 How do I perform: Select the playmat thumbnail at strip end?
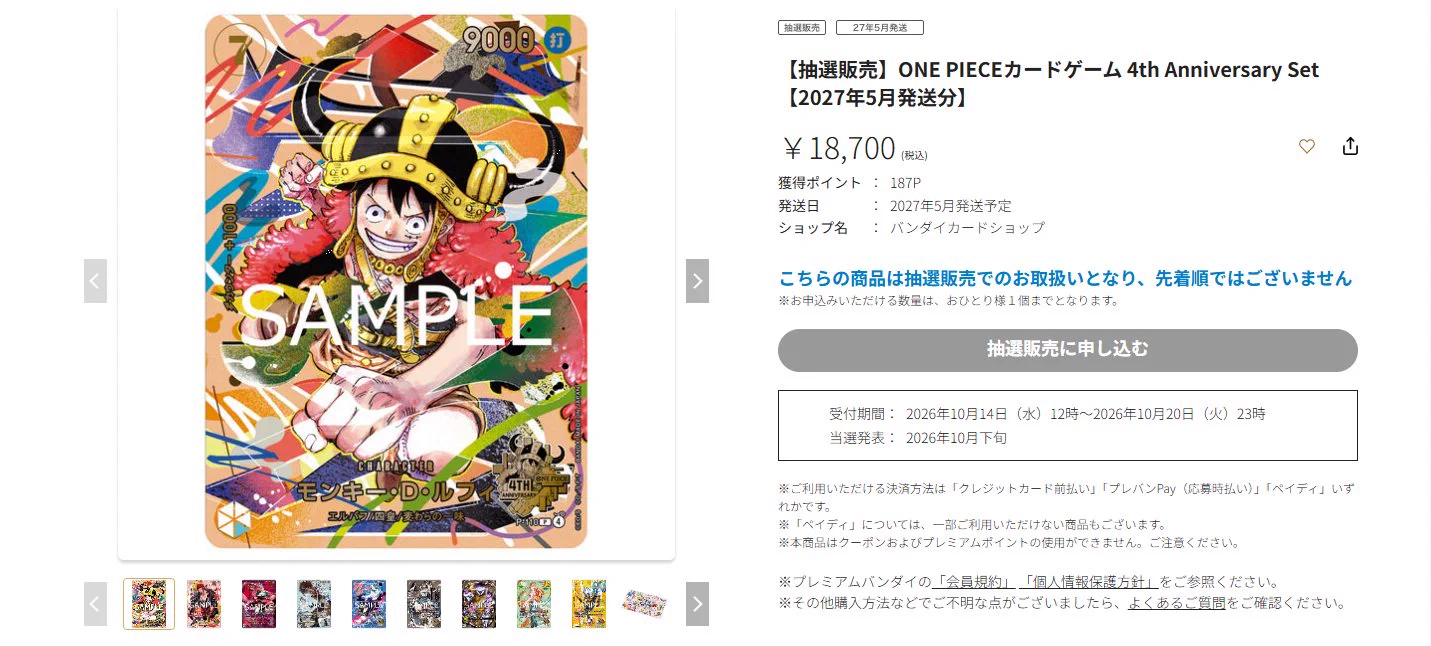(644, 603)
